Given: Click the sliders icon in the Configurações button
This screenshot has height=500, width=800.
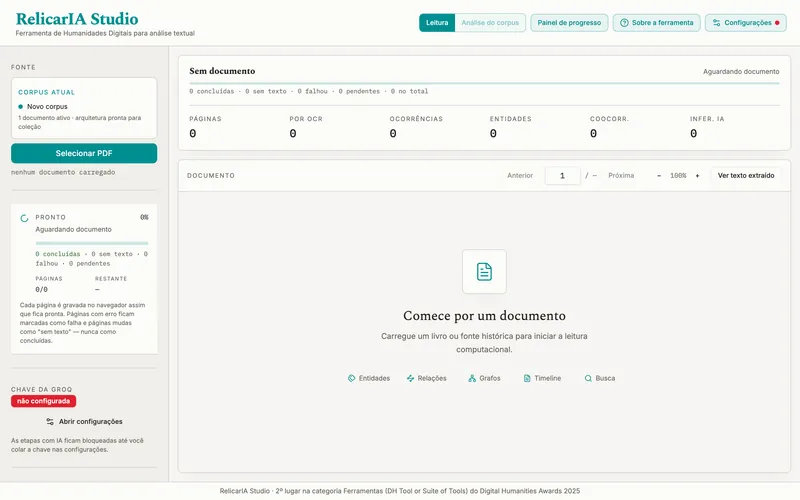Looking at the screenshot, I should [x=716, y=23].
